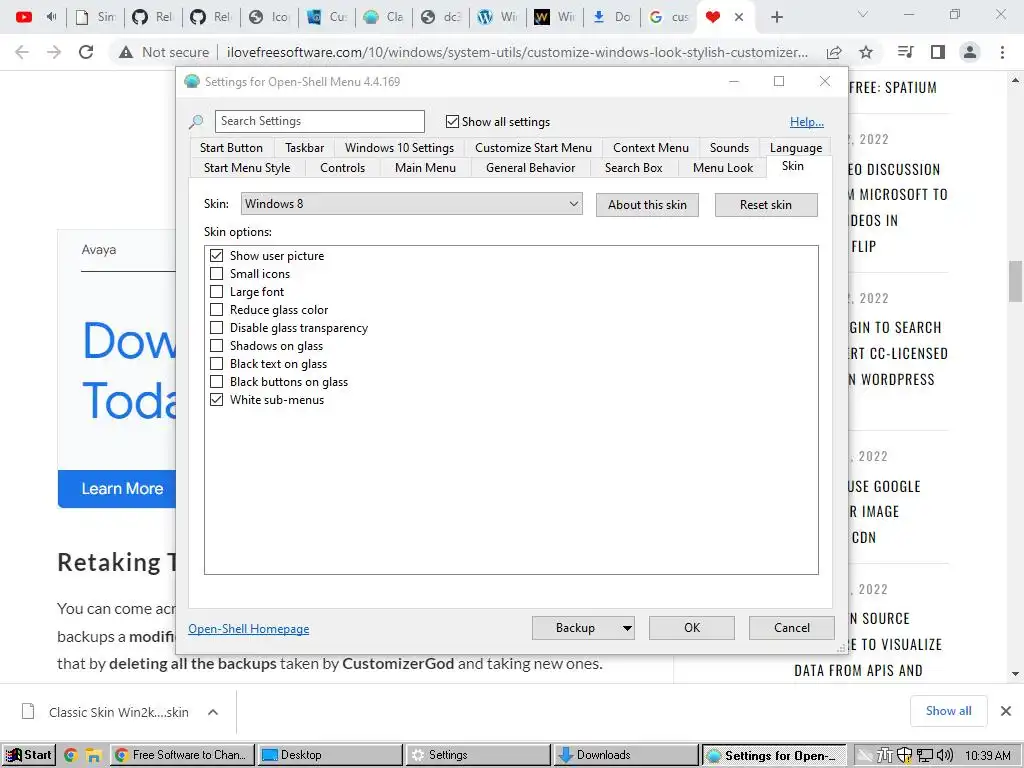Reload the page with refresh icon
This screenshot has height=768, width=1024.
click(x=86, y=52)
